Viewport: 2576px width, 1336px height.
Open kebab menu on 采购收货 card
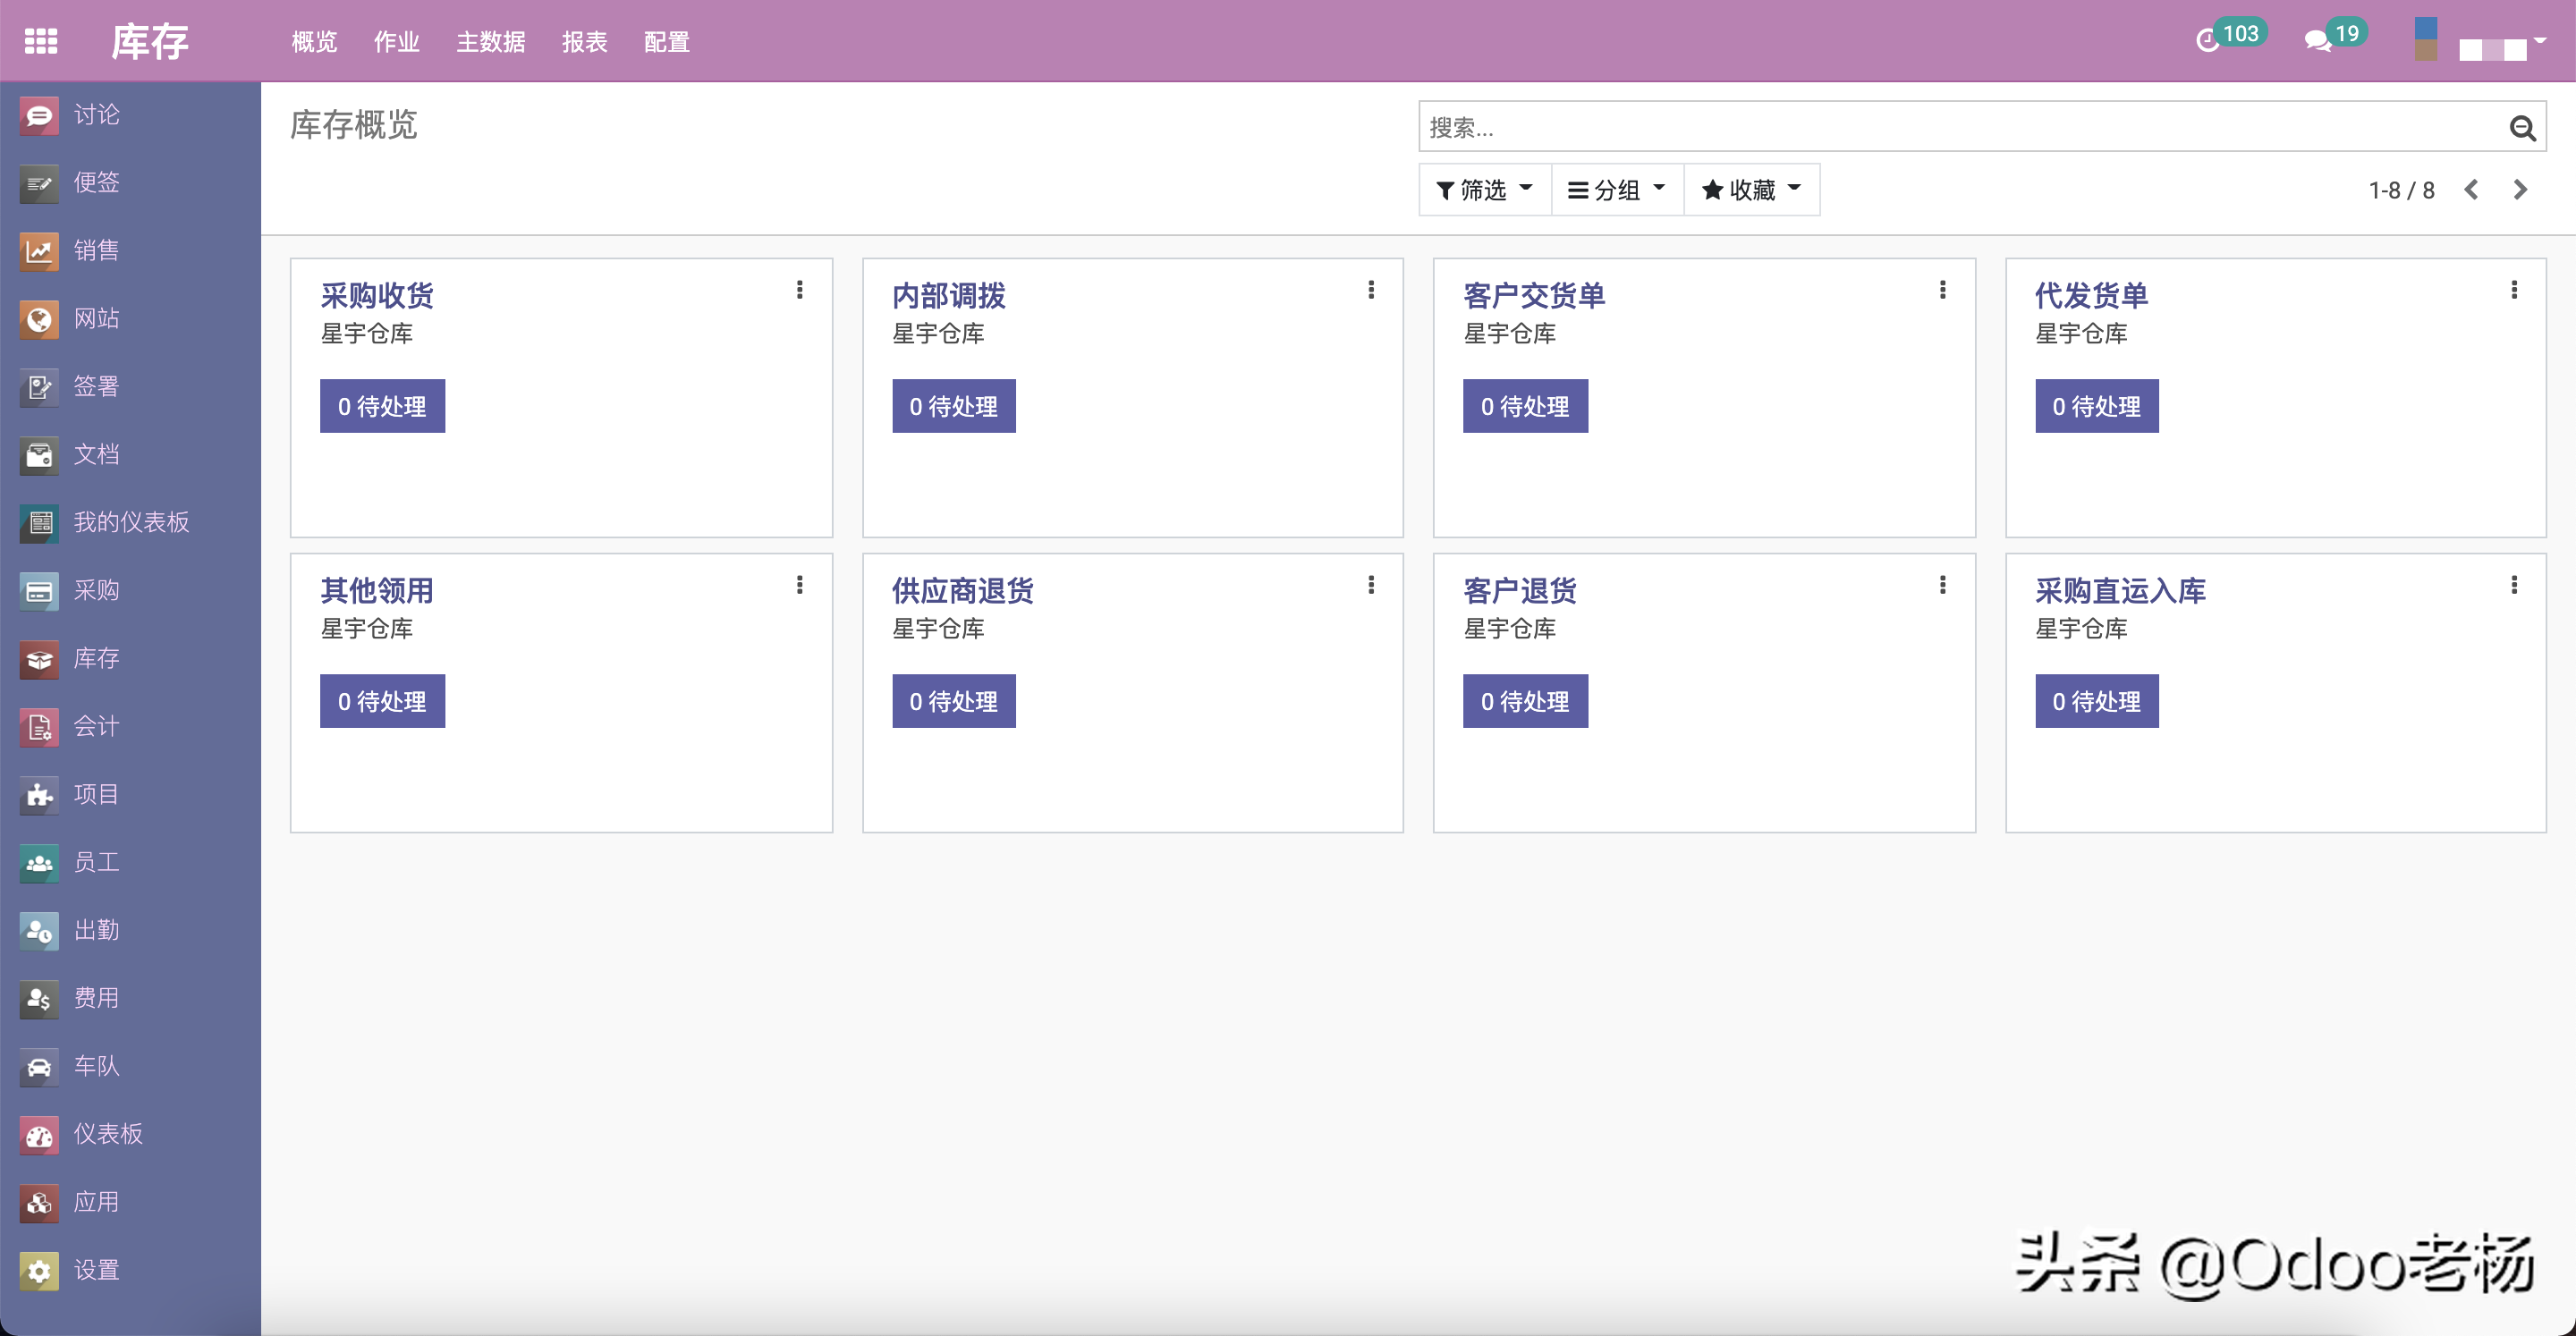point(799,290)
